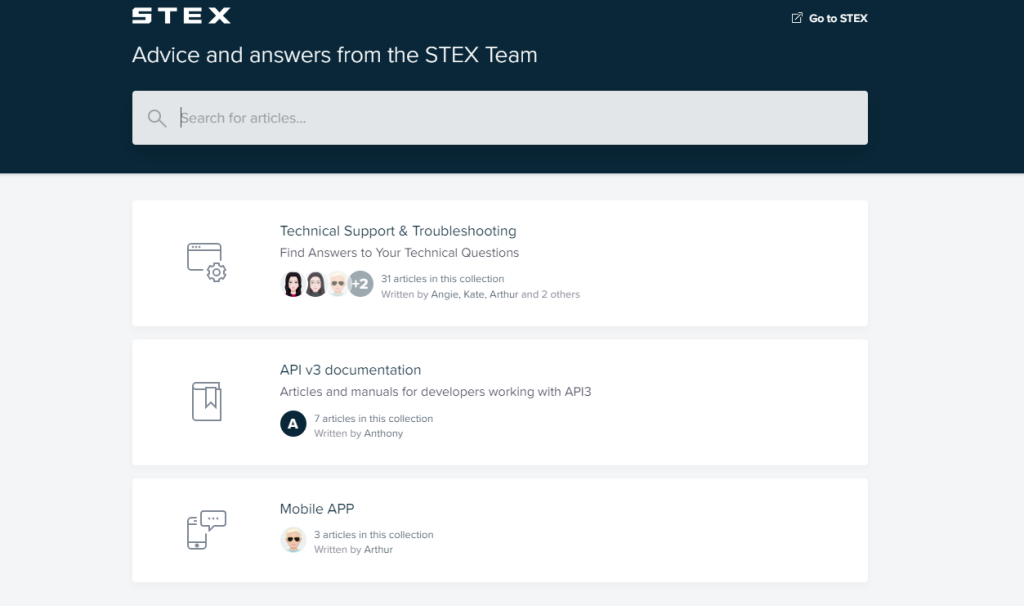
Task: Click Anthony's 'A' avatar circle
Action: pyautogui.click(x=293, y=424)
